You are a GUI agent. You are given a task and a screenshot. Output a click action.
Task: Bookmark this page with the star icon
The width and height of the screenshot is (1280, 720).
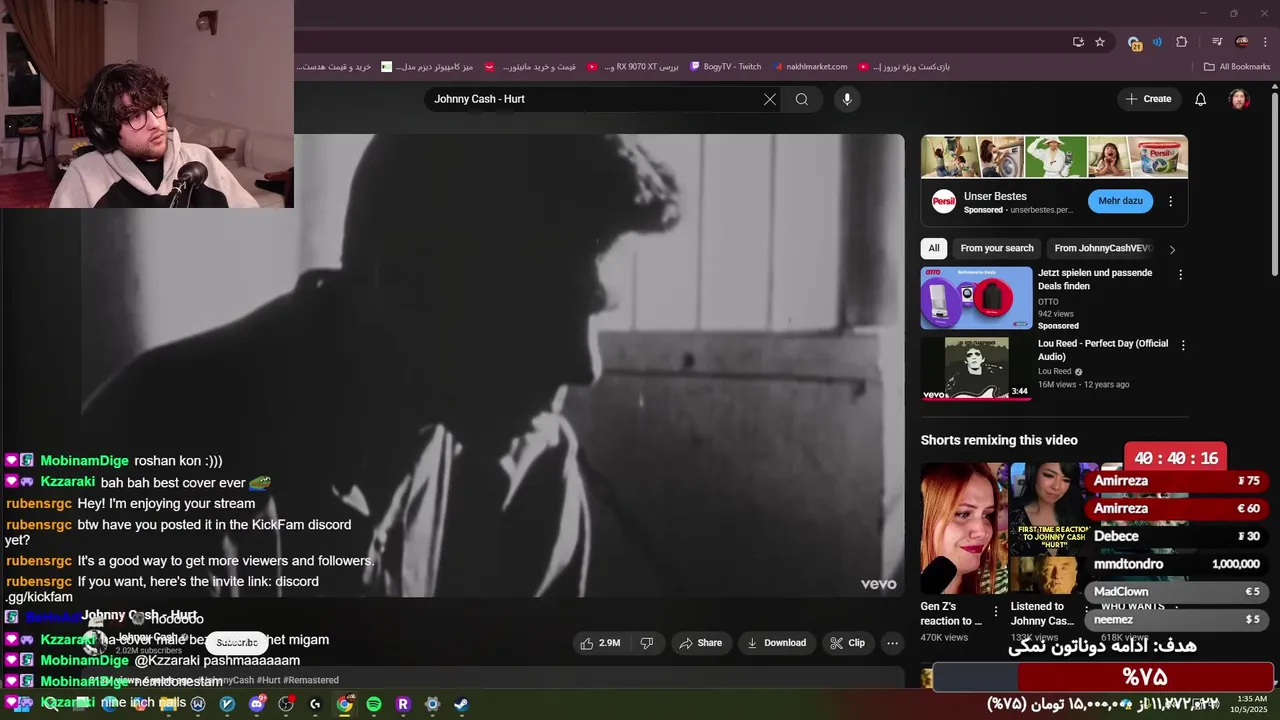pos(1100,42)
